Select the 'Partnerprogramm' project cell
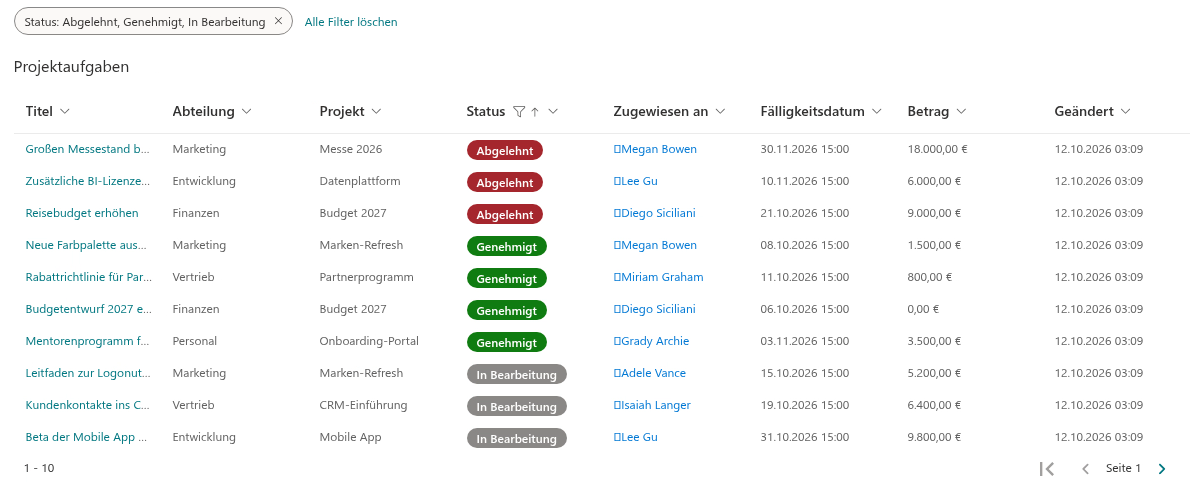Image resolution: width=1200 pixels, height=482 pixels. (x=366, y=277)
